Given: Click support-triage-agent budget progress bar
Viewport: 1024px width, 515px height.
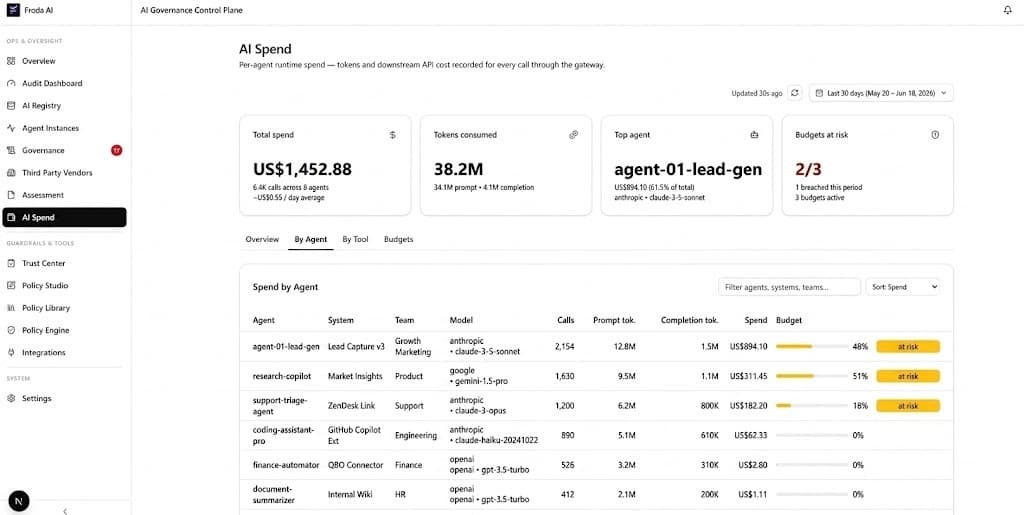Looking at the screenshot, I should pos(811,406).
